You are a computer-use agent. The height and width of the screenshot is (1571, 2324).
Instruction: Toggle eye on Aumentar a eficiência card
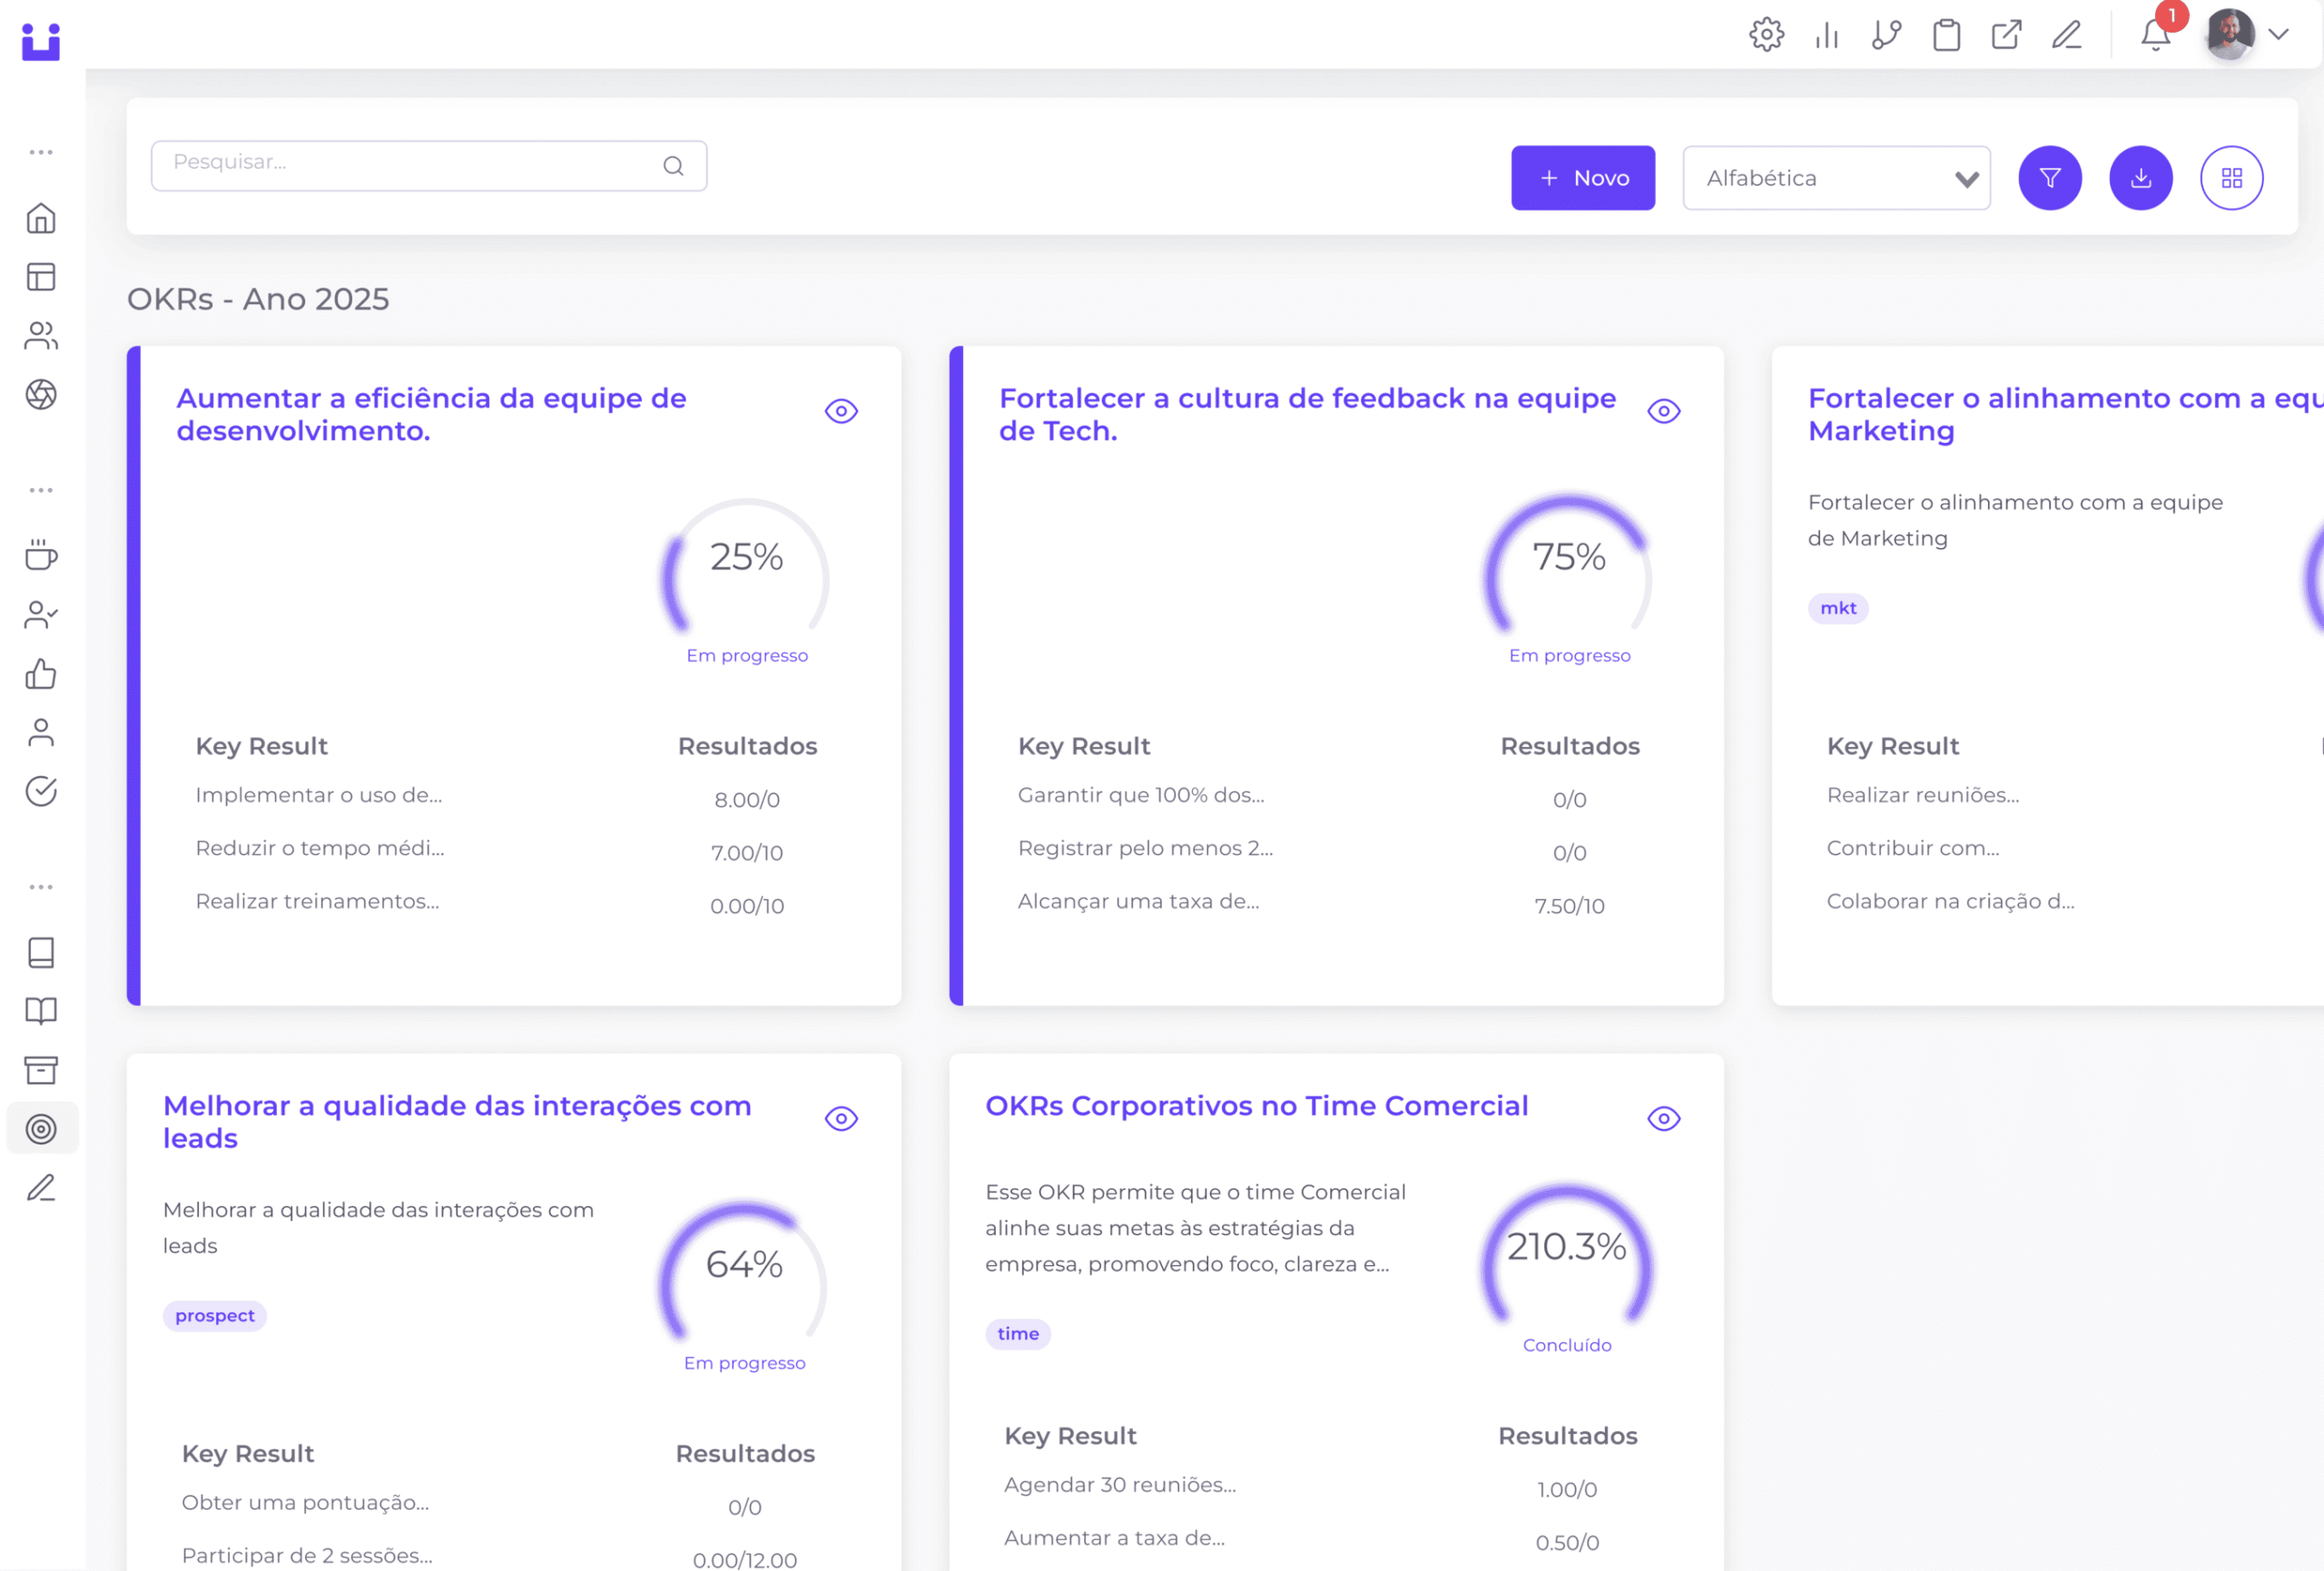pyautogui.click(x=841, y=411)
